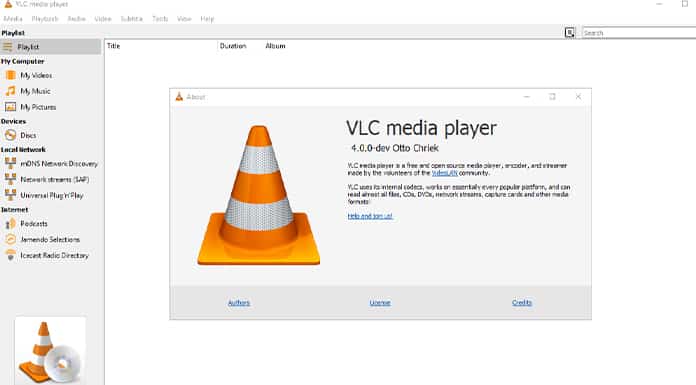
Task: Open the Tools menu
Action: [160, 19]
